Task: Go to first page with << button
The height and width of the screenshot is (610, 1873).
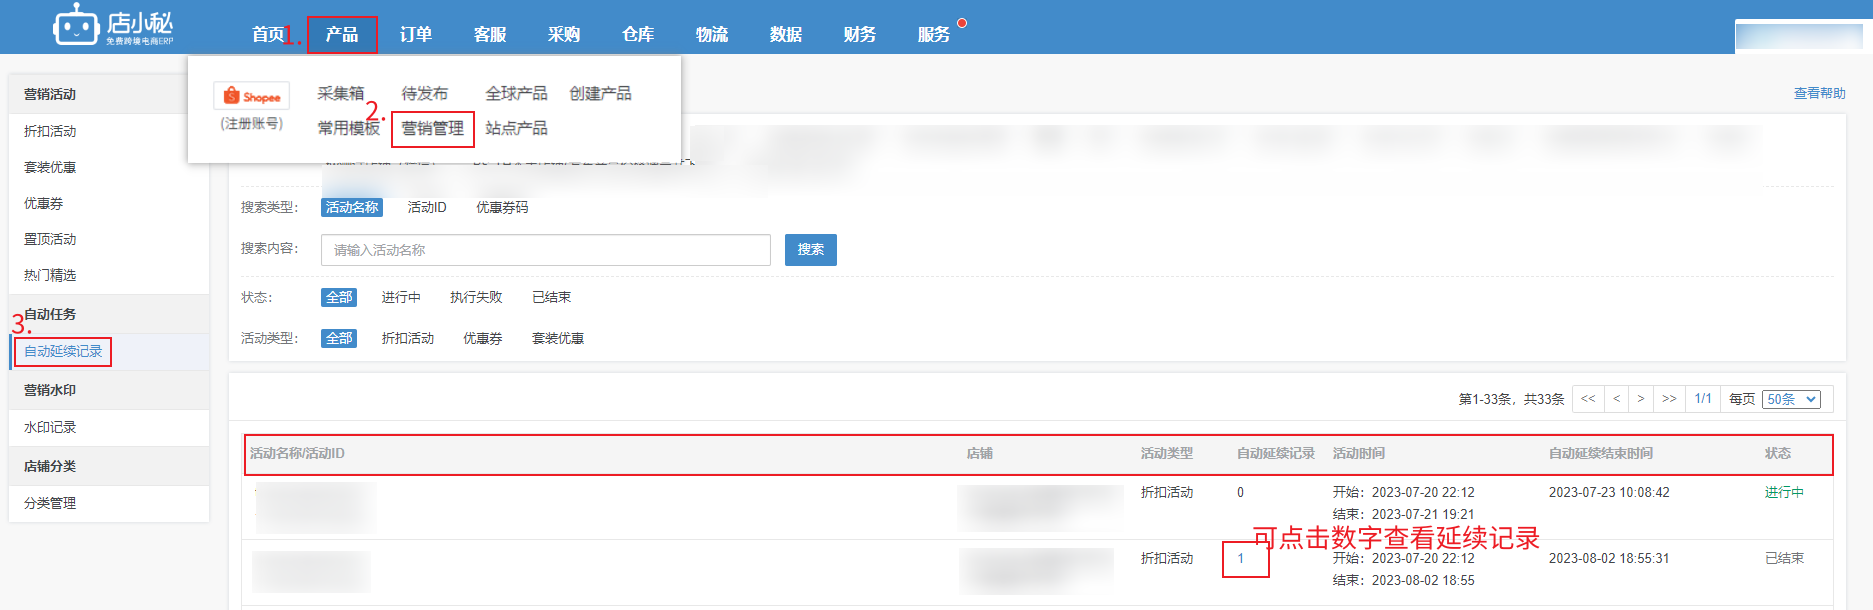Action: click(x=1588, y=398)
